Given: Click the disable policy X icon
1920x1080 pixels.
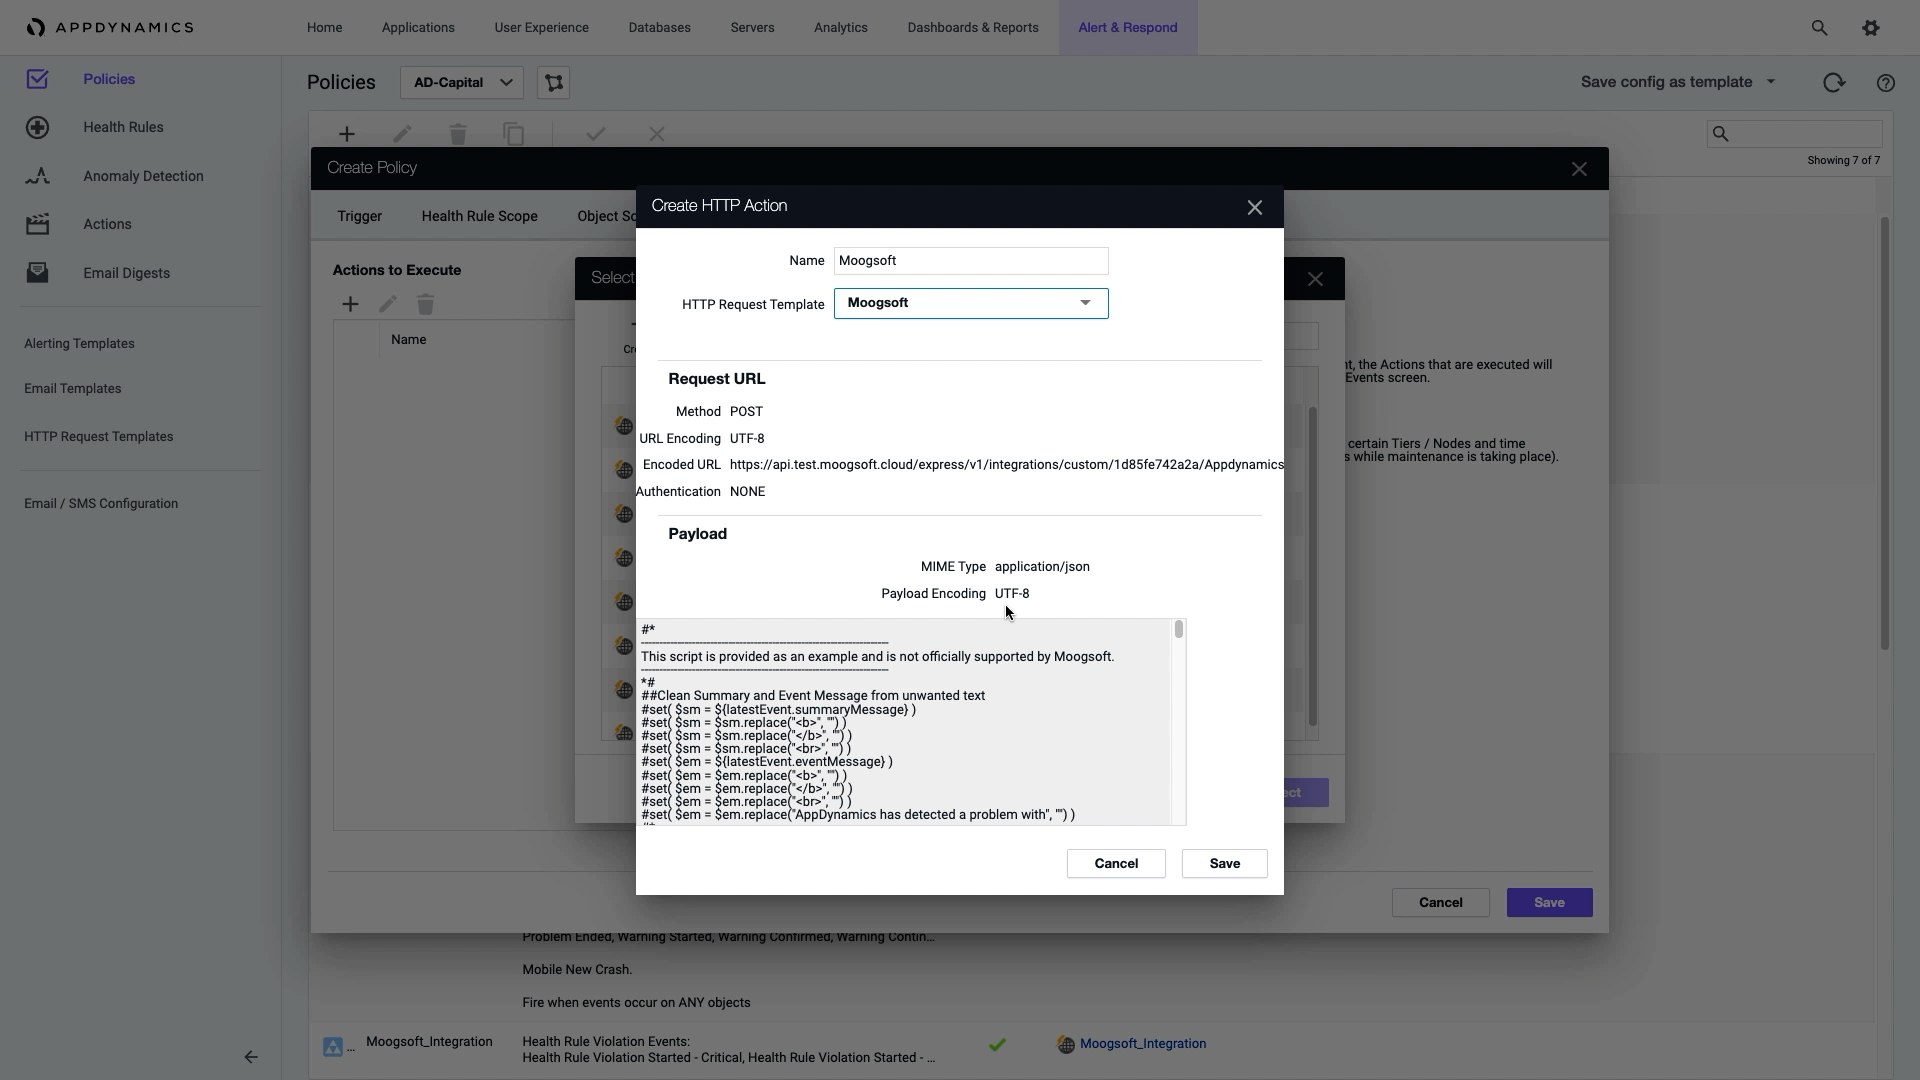Looking at the screenshot, I should point(657,134).
